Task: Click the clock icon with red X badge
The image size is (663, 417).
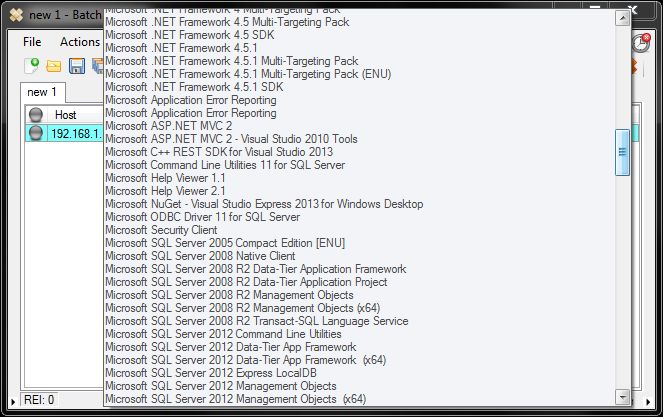Action: [641, 42]
